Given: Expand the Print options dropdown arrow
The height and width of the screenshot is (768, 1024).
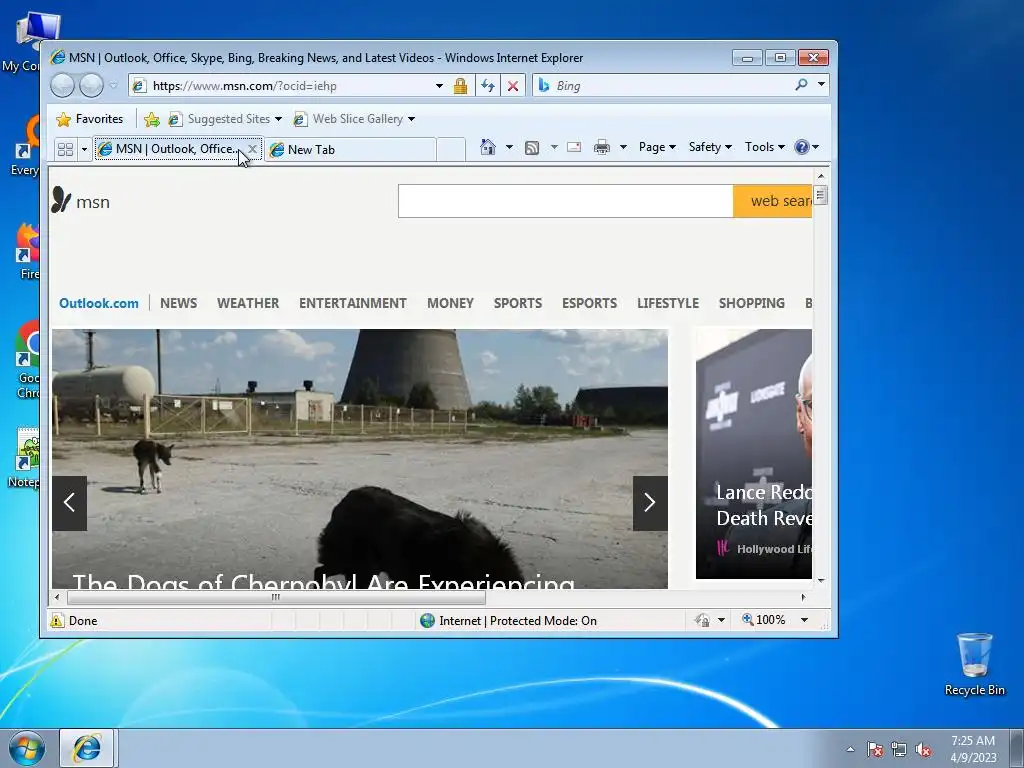Looking at the screenshot, I should click(623, 147).
